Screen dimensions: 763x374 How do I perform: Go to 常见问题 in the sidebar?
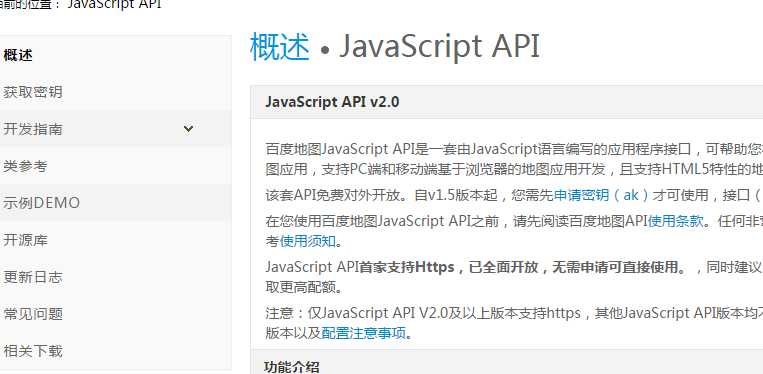(x=33, y=314)
